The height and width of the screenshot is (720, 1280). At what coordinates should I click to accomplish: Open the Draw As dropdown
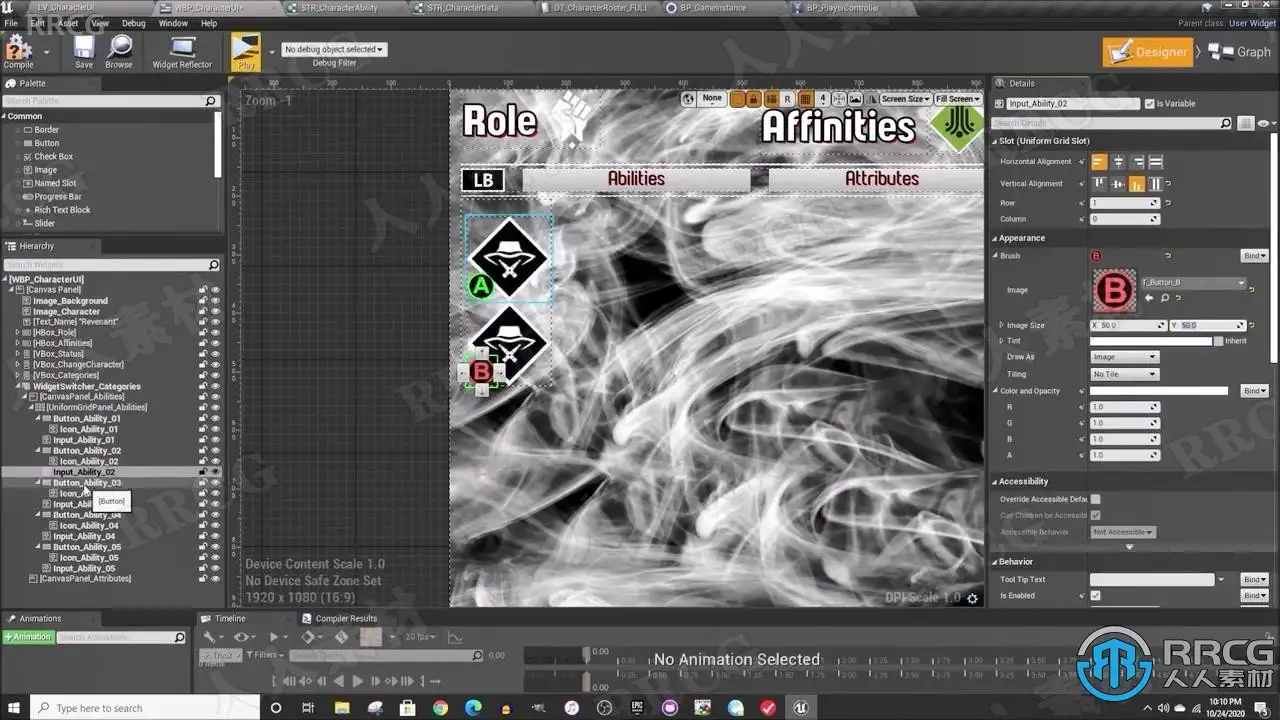point(1124,357)
